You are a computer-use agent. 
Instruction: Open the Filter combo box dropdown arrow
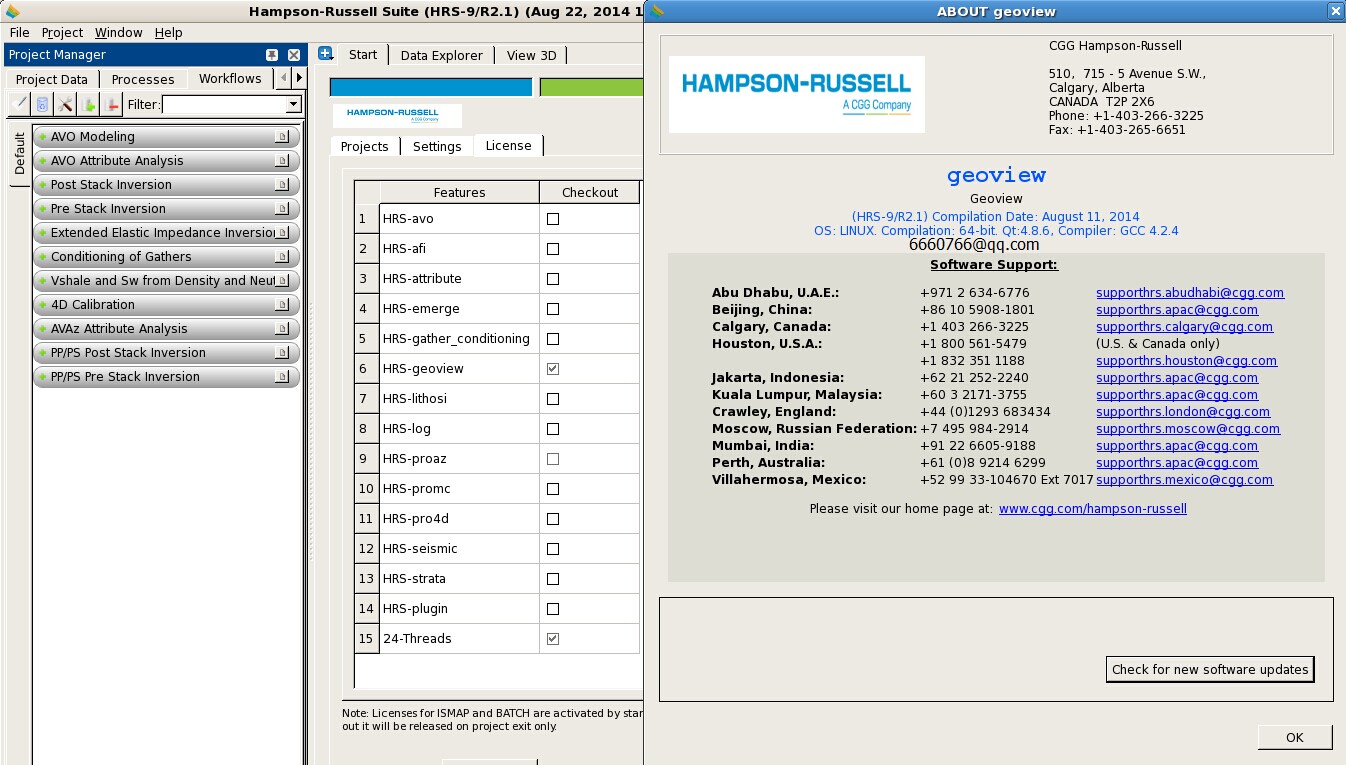click(x=292, y=104)
